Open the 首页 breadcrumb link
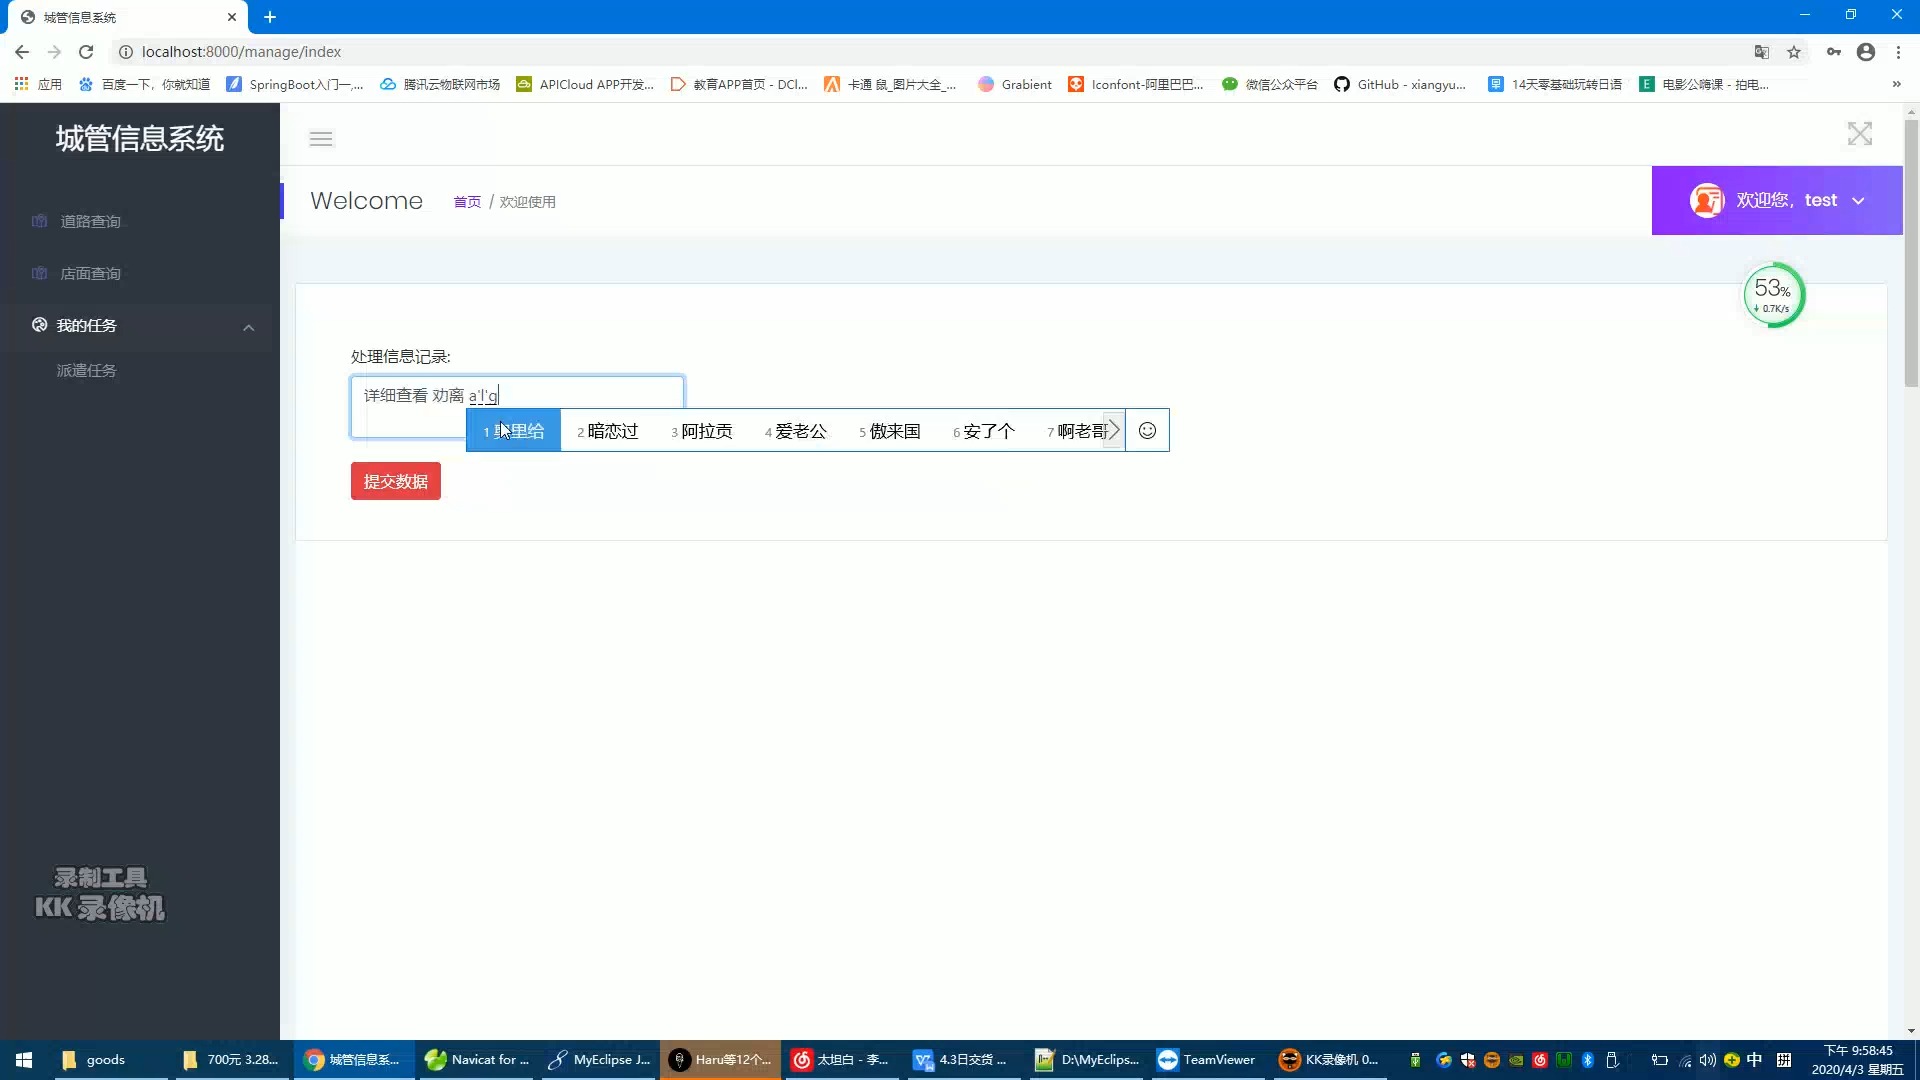Screen dimensions: 1920x1080 [467, 202]
